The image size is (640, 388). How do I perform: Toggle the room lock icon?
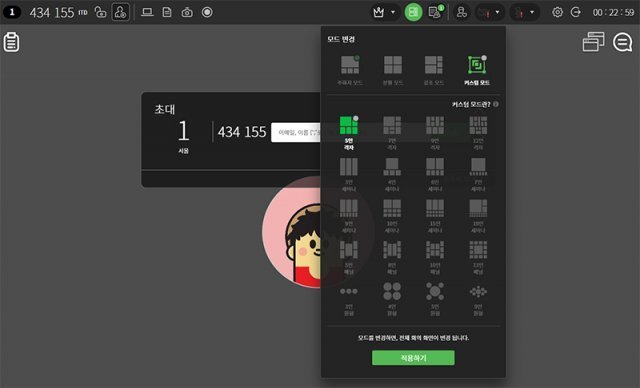100,12
